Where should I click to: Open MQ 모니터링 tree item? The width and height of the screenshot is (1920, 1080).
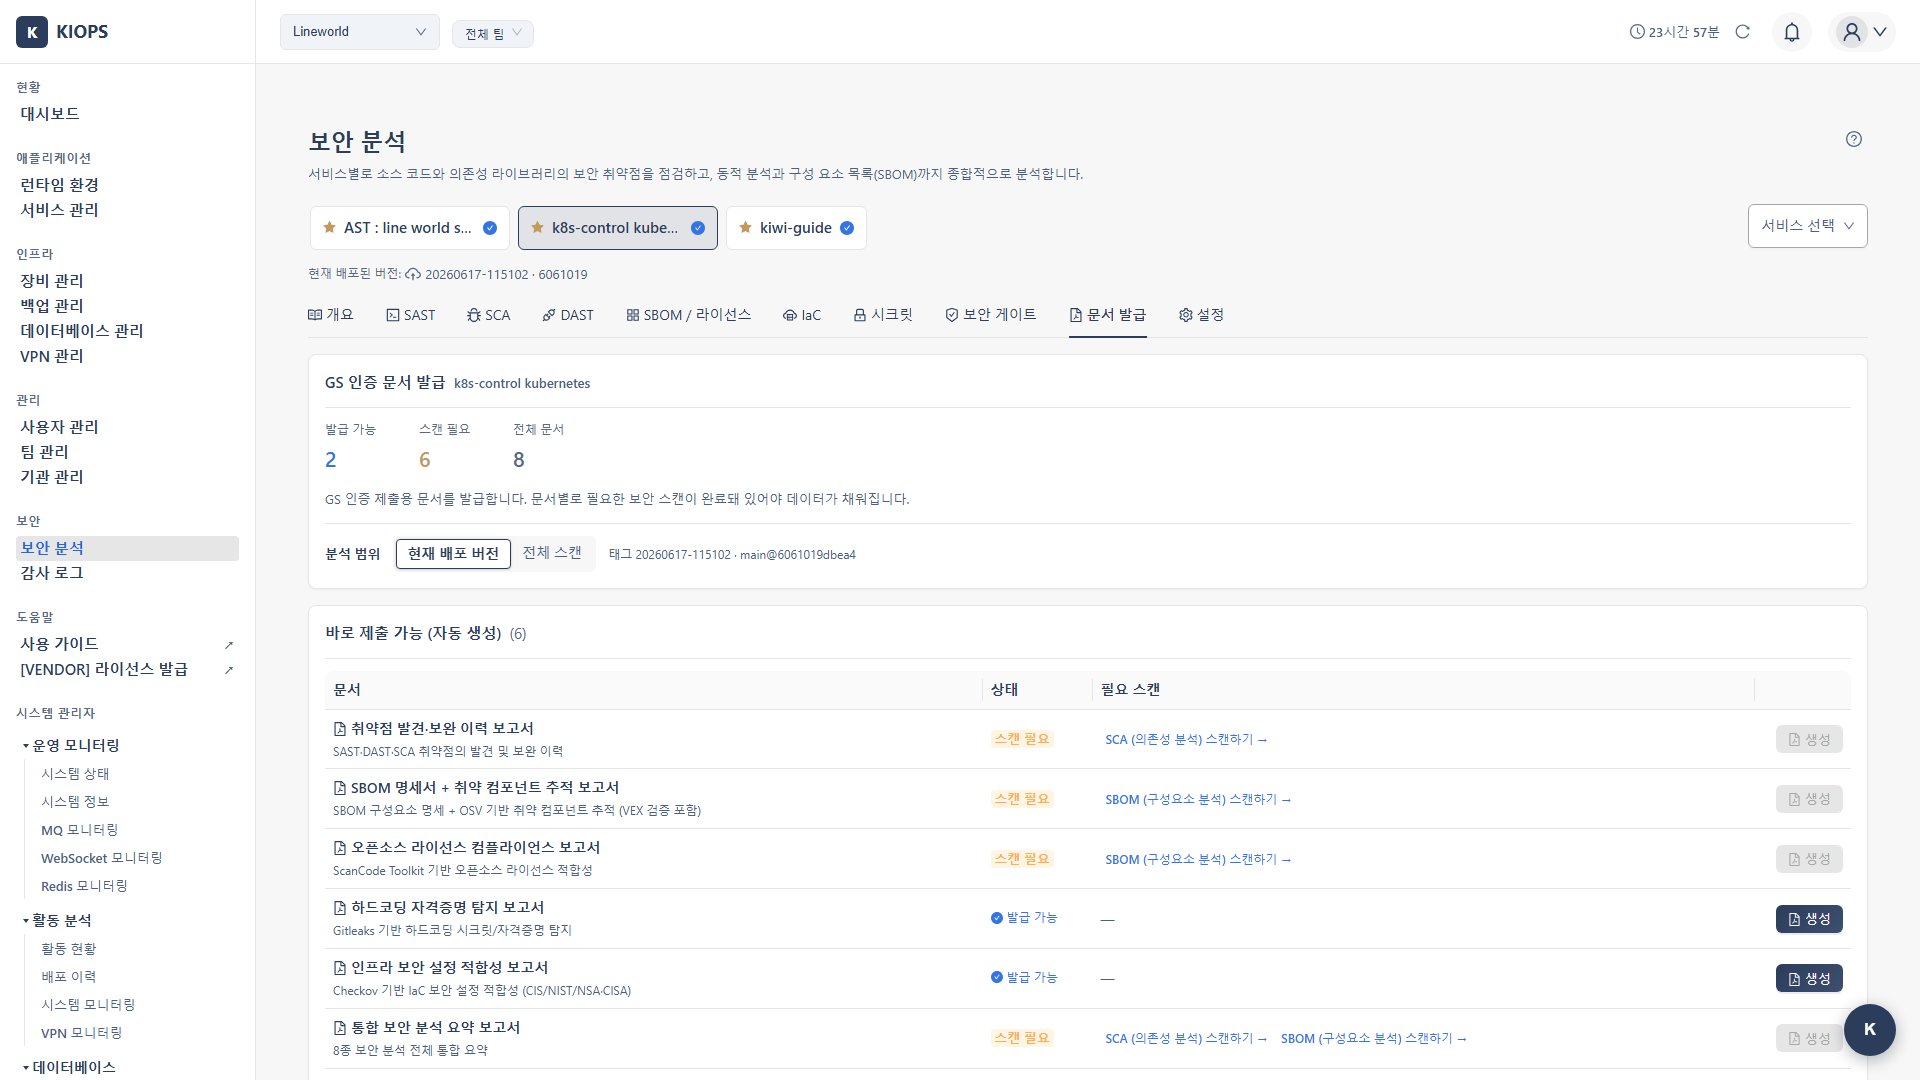(x=79, y=830)
